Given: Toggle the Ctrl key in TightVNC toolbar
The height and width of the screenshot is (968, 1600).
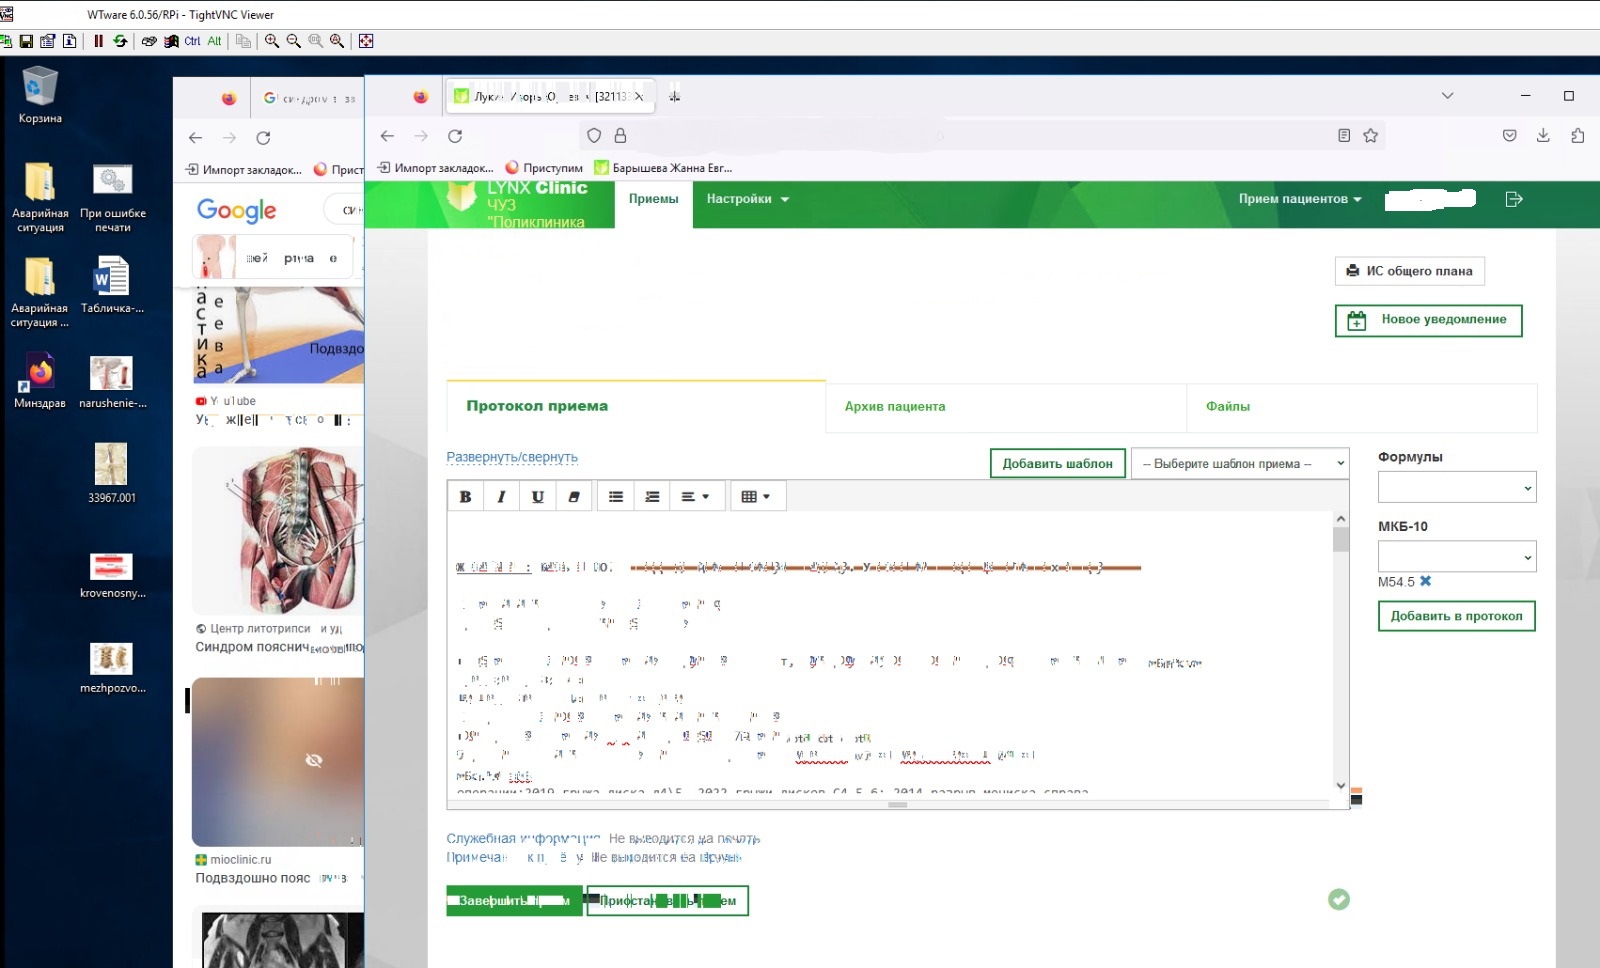Looking at the screenshot, I should [192, 41].
